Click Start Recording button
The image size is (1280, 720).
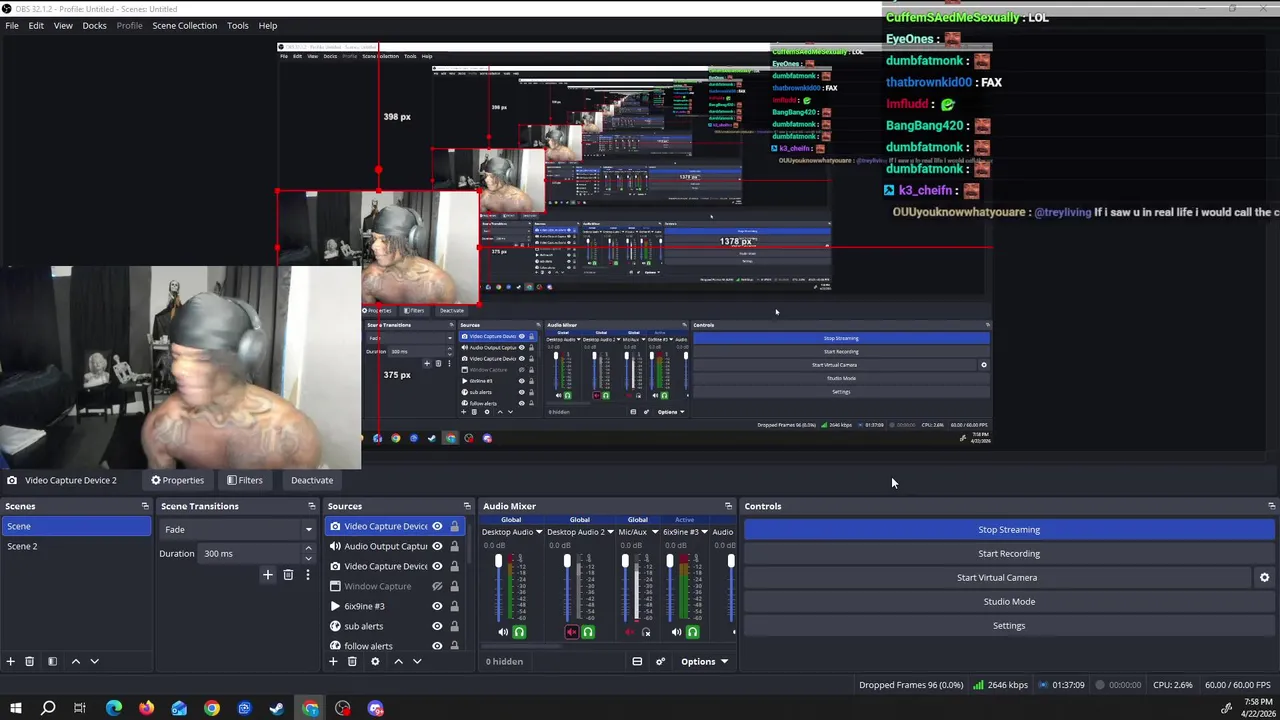[1009, 554]
